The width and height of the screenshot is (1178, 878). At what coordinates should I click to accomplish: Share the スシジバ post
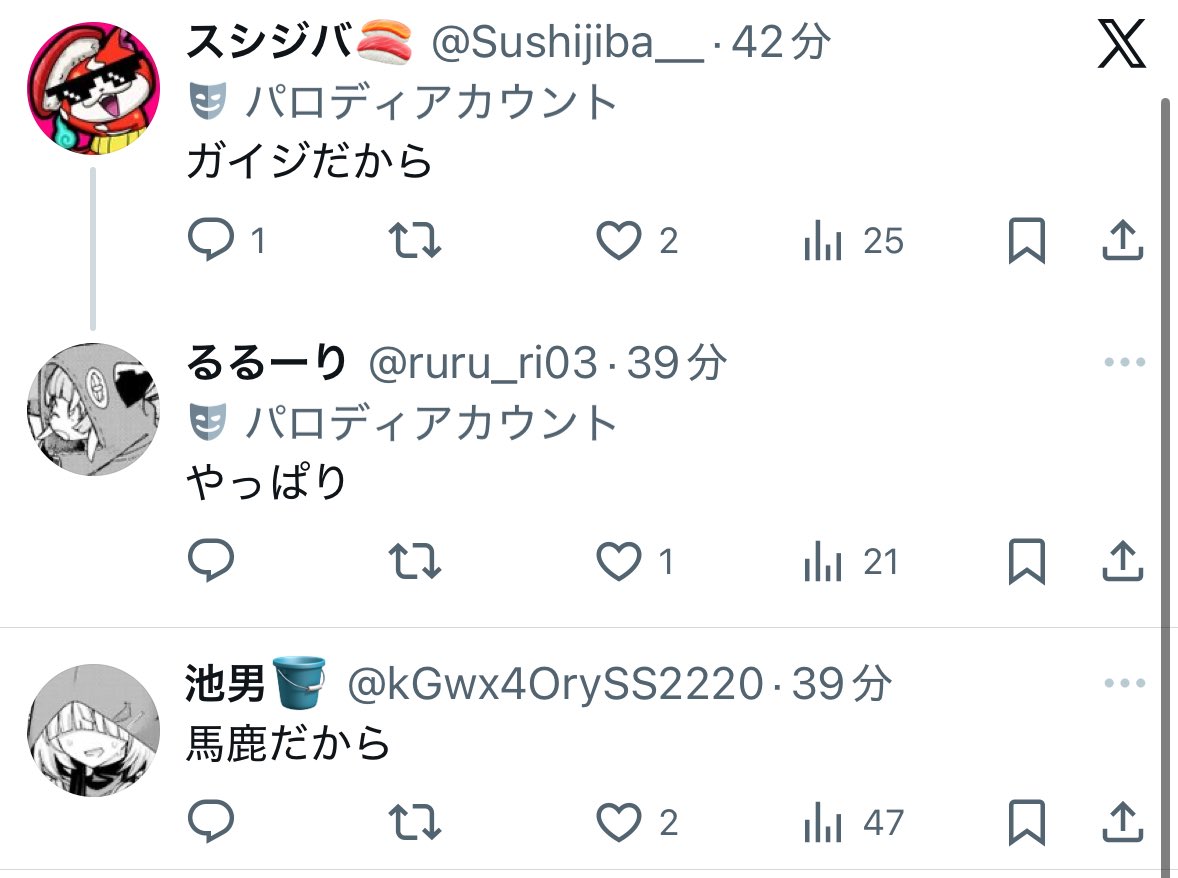pos(1122,240)
